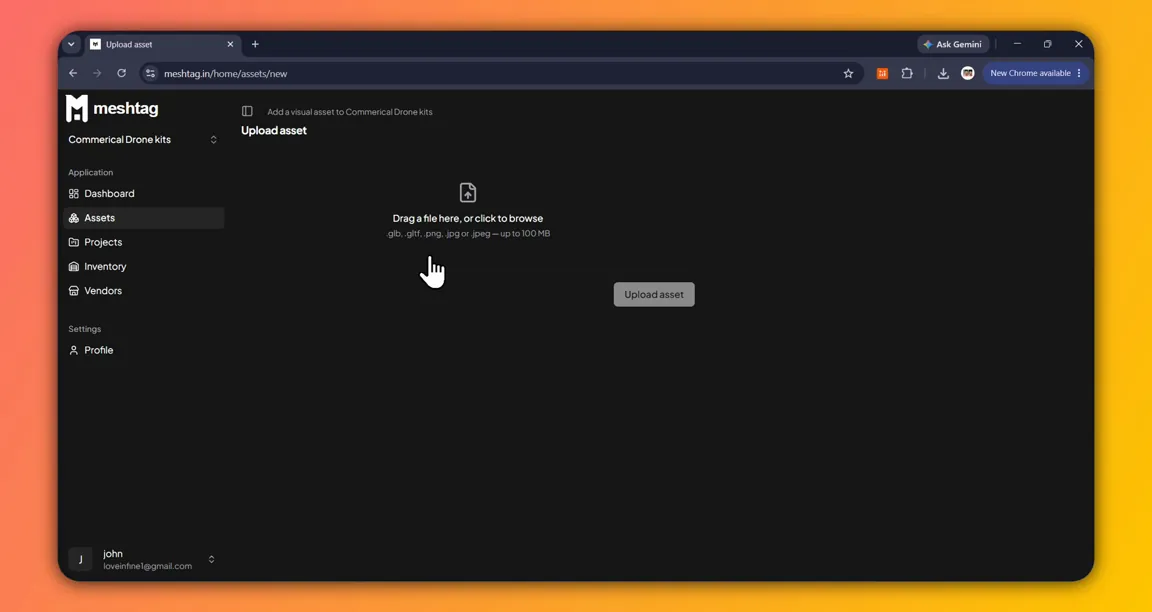Viewport: 1152px width, 612px height.
Task: Click the Settings section label
Action: coord(84,329)
